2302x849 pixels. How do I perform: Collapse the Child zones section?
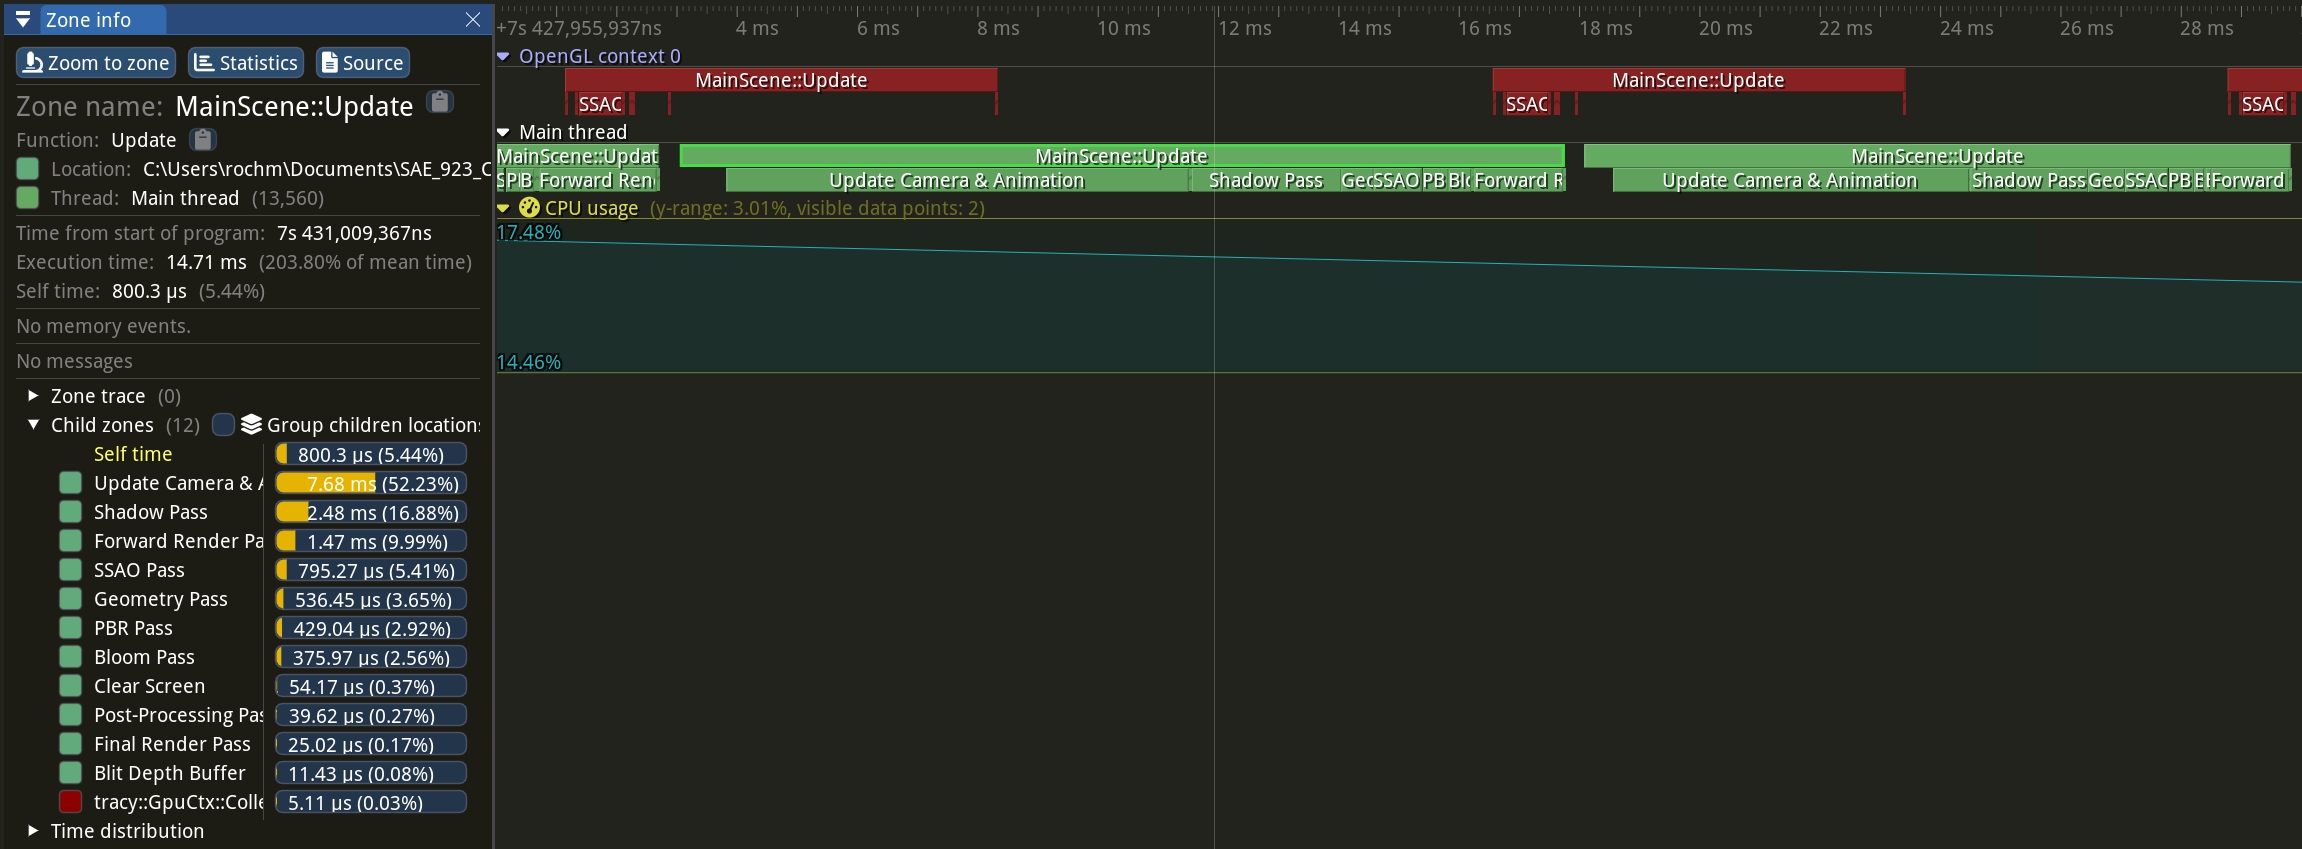[x=33, y=425]
